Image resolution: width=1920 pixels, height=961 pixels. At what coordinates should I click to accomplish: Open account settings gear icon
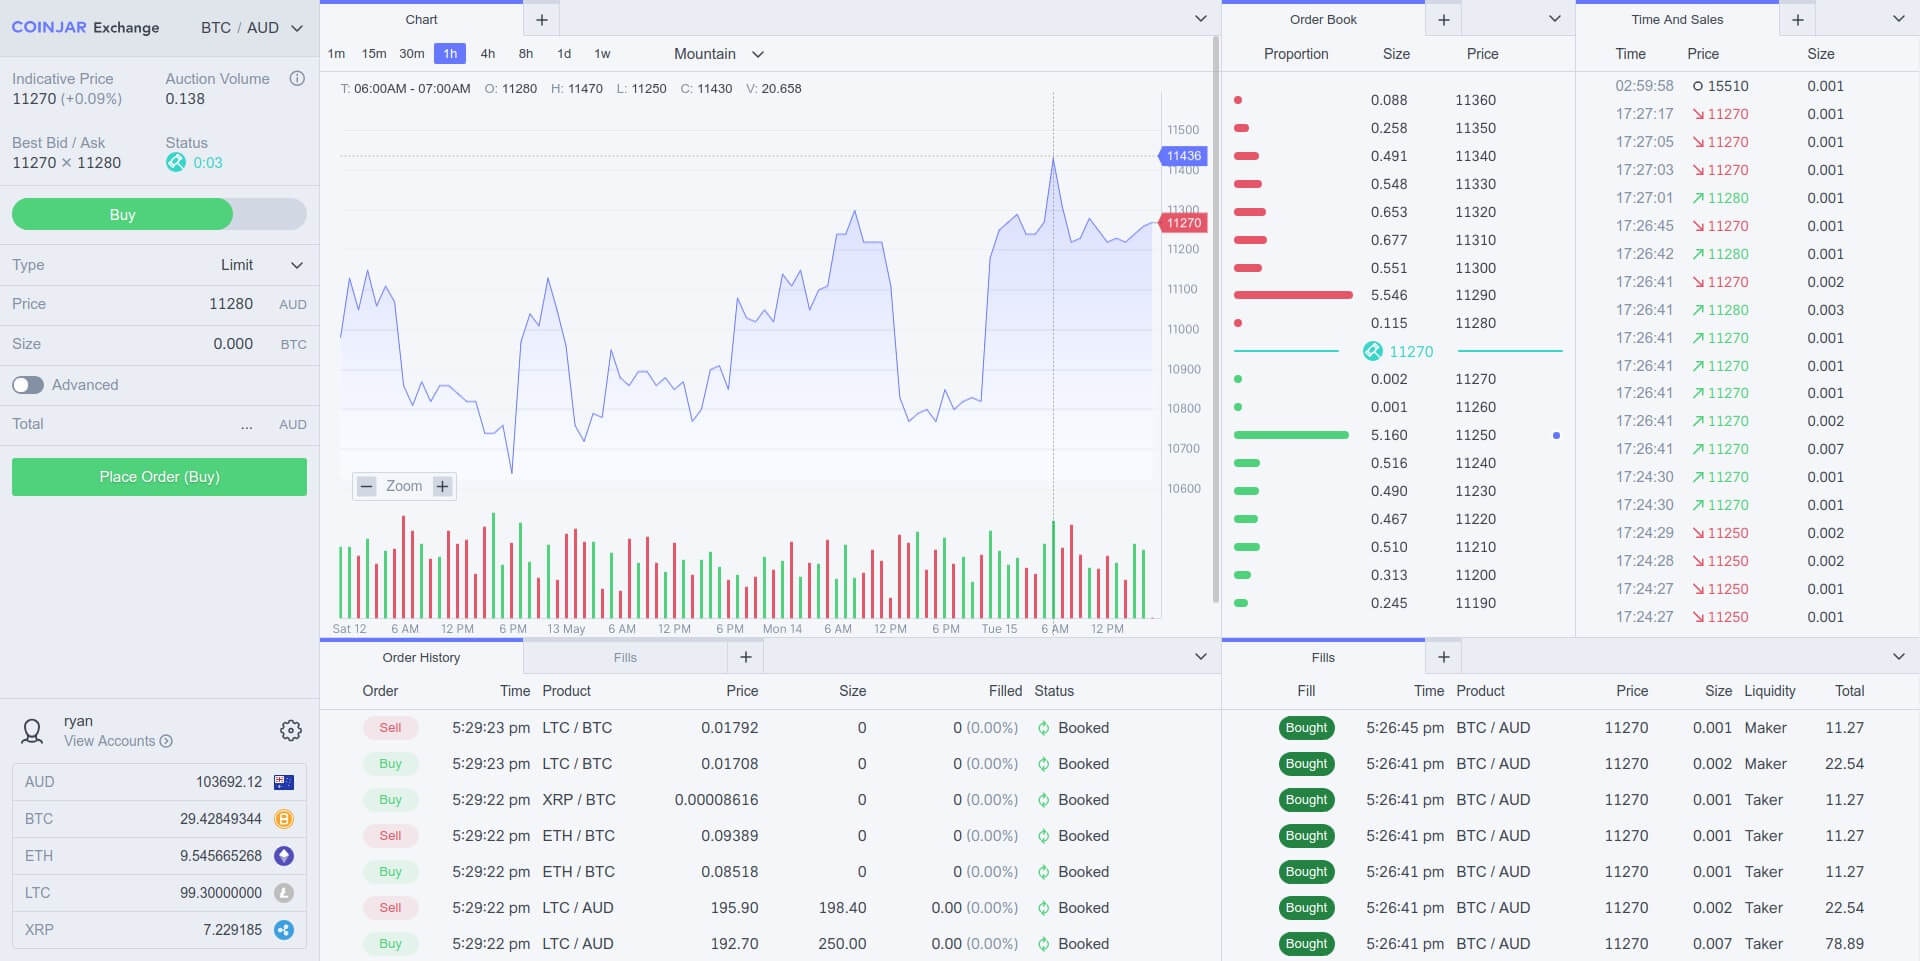[x=291, y=731]
